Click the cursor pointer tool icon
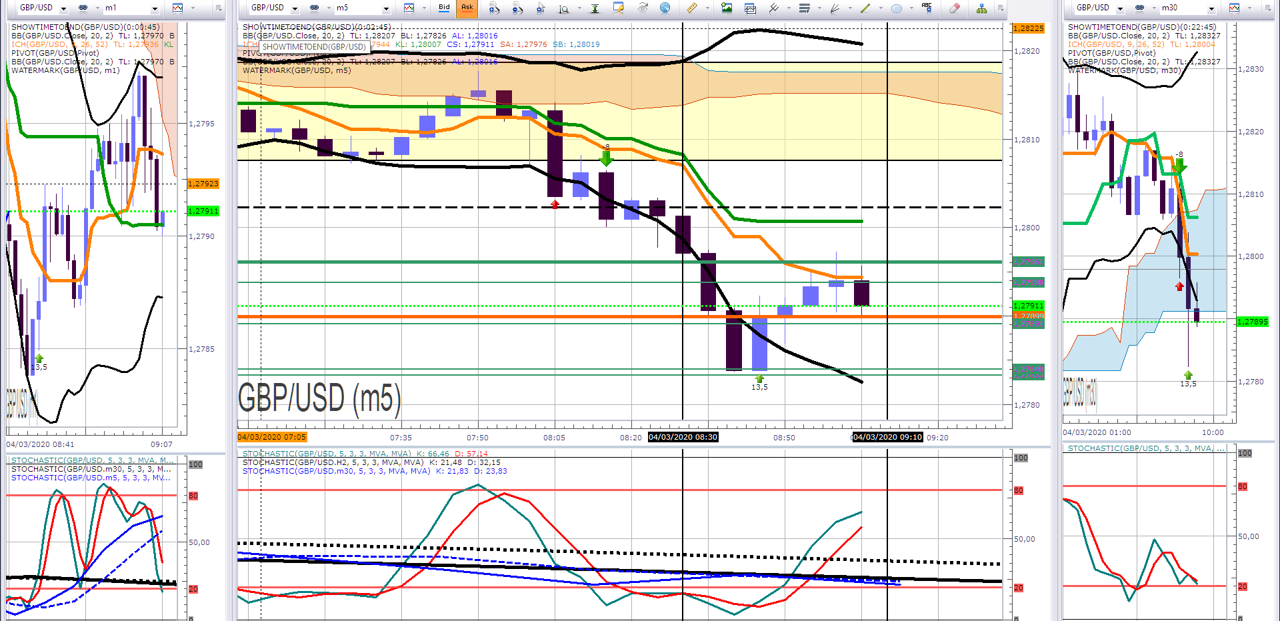1280x621 pixels. click(540, 7)
